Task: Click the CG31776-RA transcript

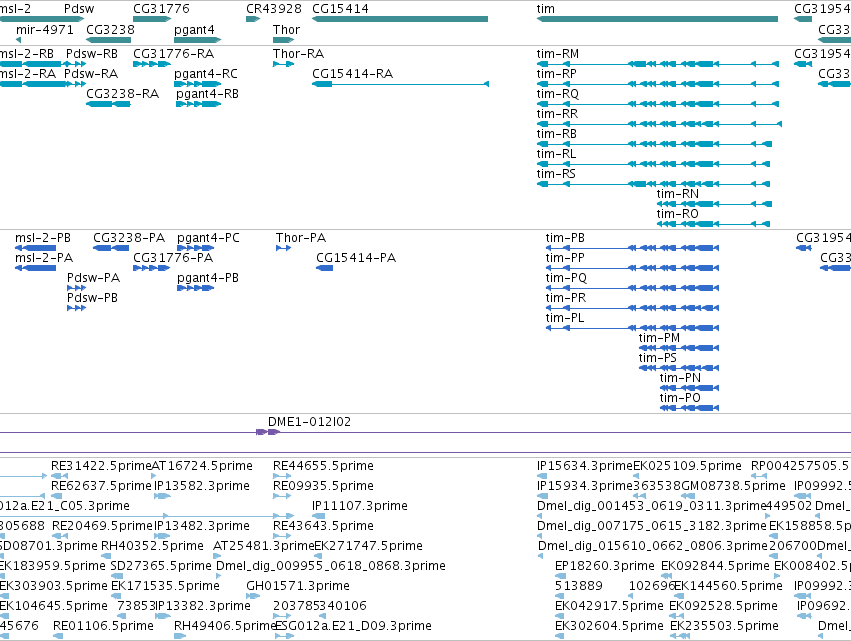Action: [152, 64]
